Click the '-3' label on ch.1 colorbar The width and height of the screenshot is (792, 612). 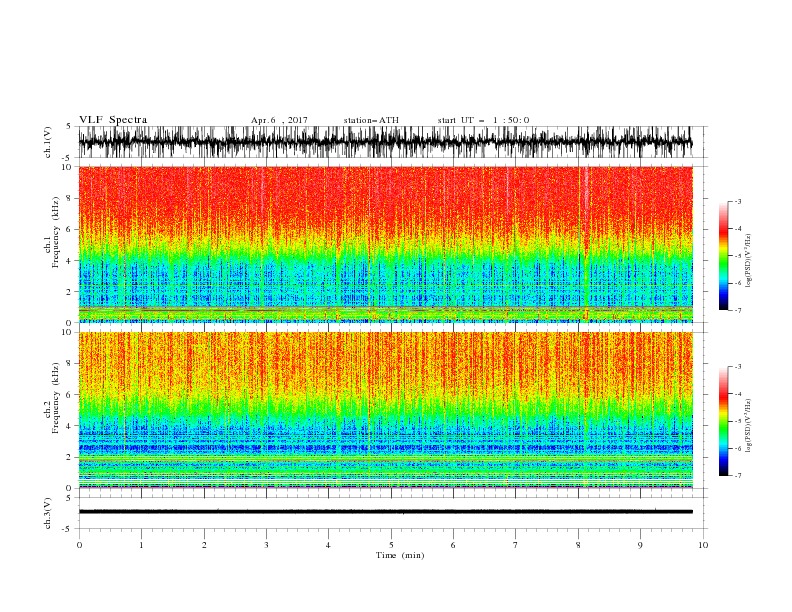click(738, 201)
